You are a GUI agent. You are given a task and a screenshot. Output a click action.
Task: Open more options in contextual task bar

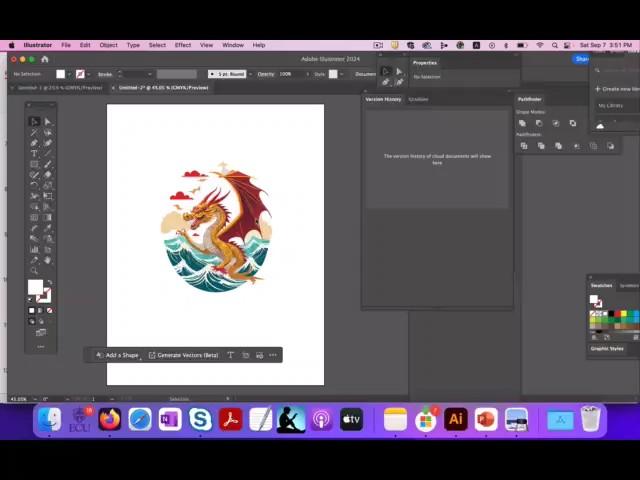273,355
